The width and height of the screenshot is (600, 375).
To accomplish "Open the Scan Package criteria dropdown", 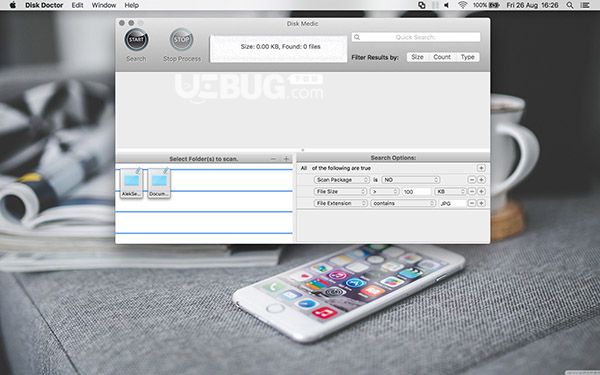I will [x=342, y=180].
